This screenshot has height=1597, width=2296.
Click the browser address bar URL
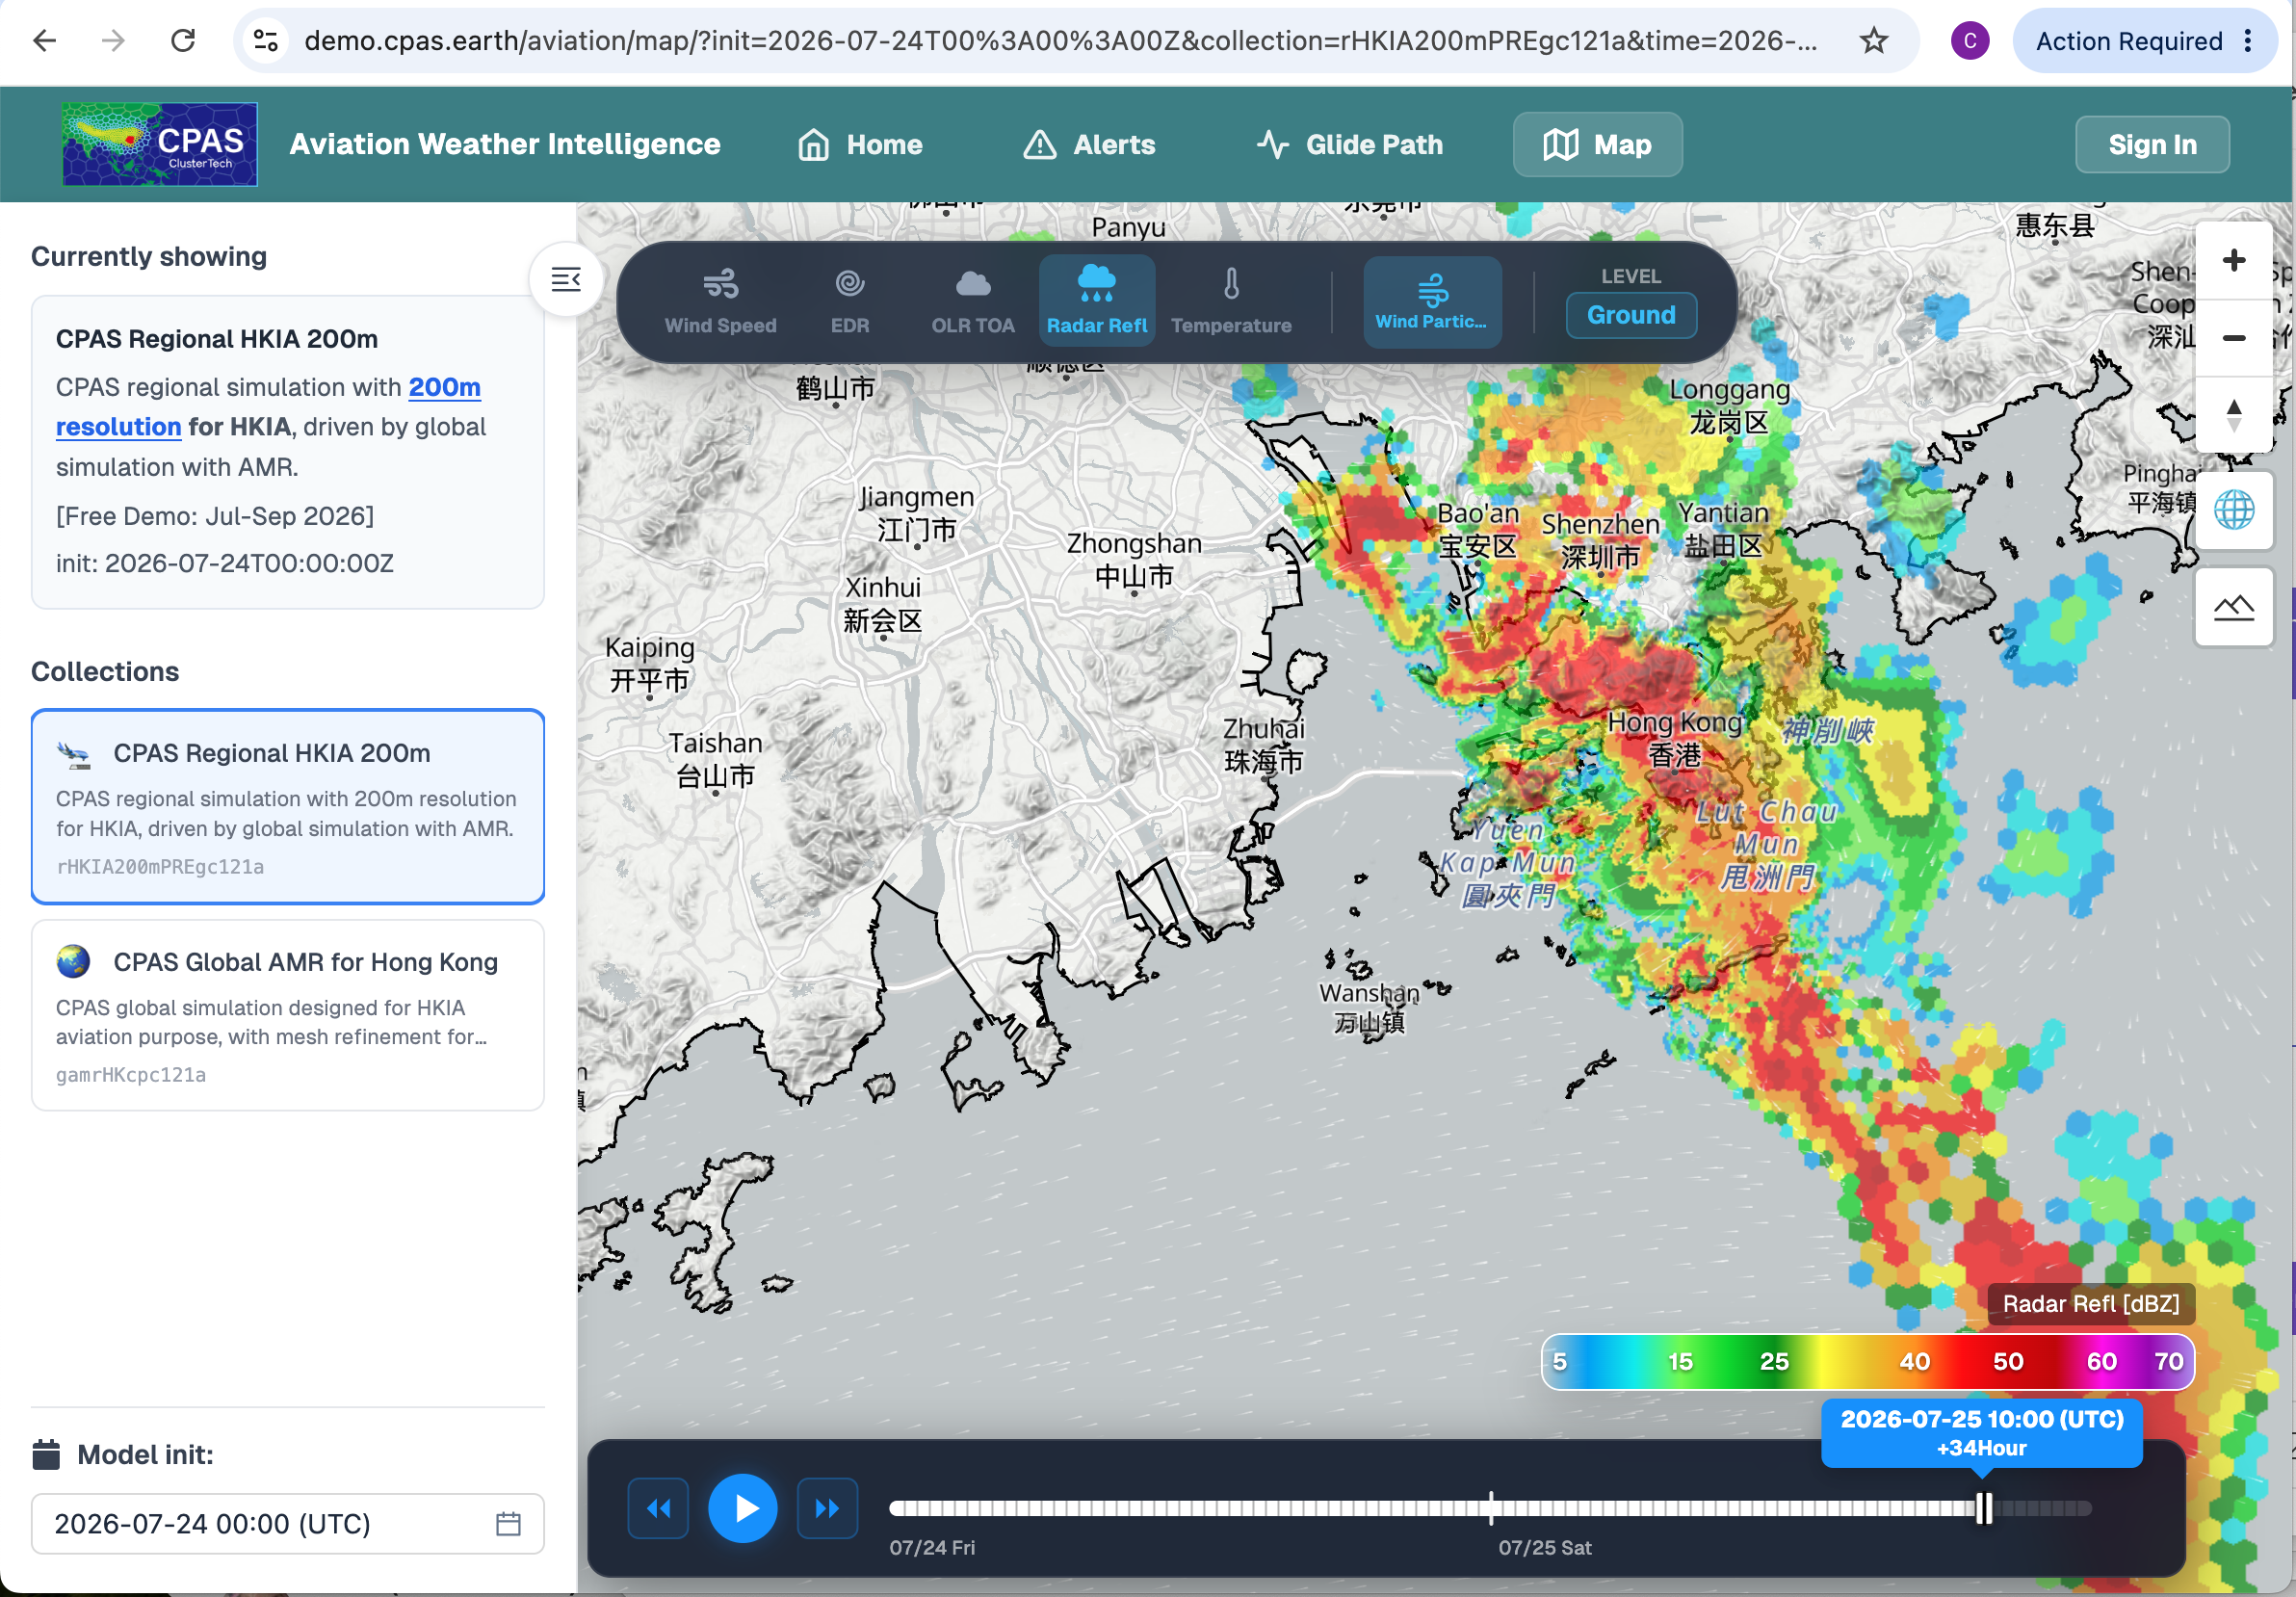(1060, 41)
